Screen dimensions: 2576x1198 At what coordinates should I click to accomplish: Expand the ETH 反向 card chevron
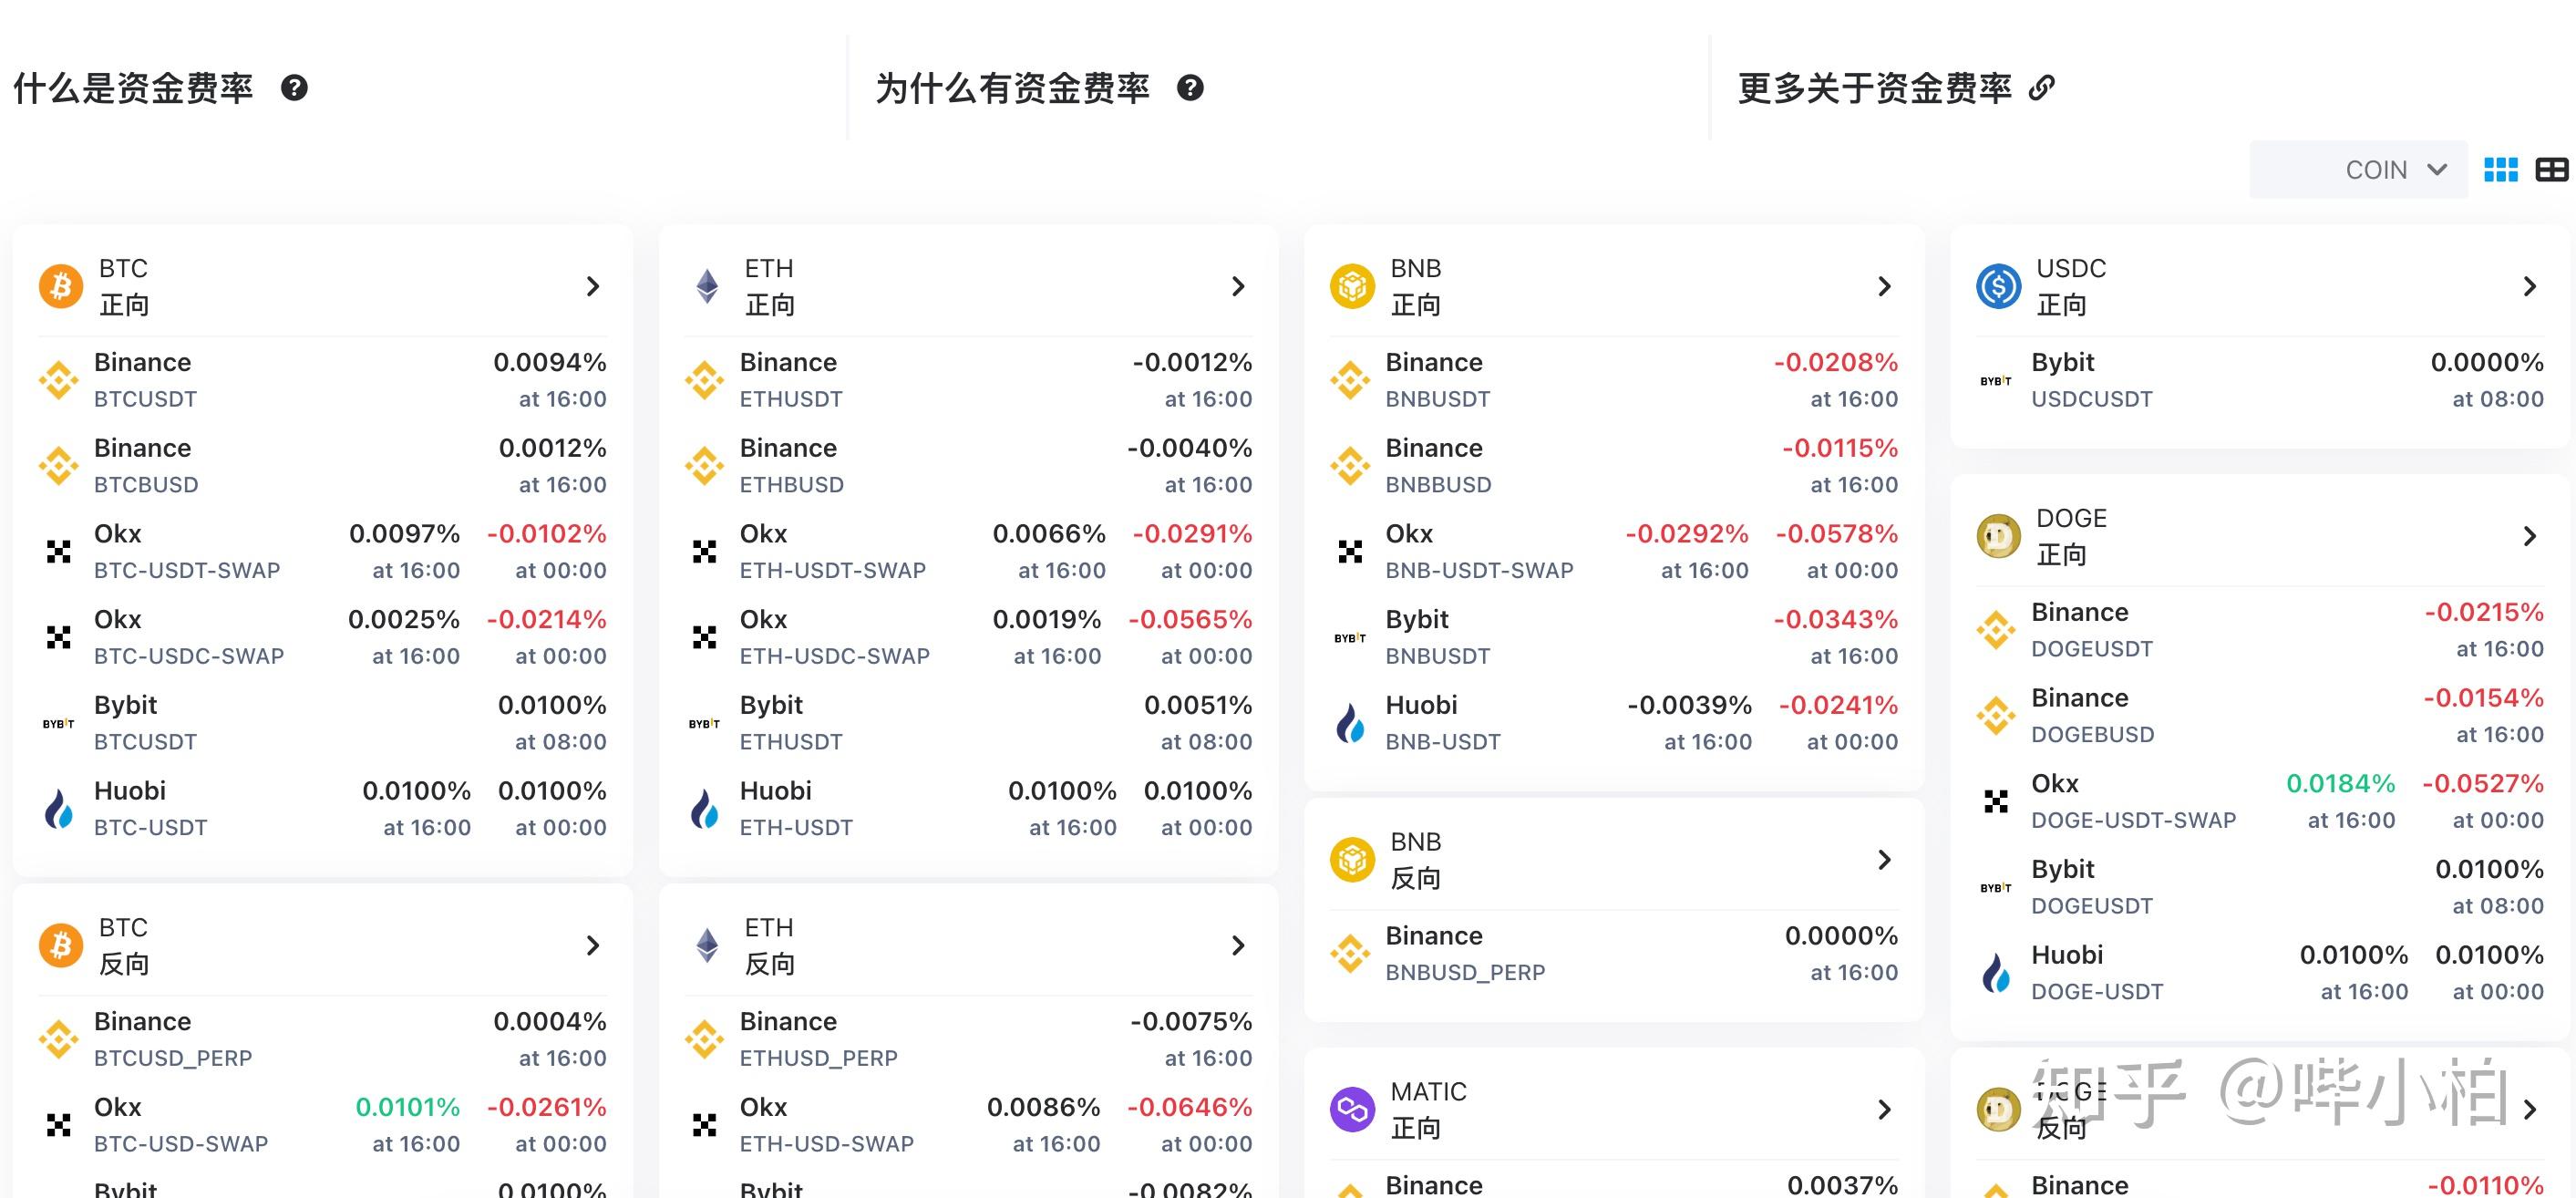[x=1238, y=945]
